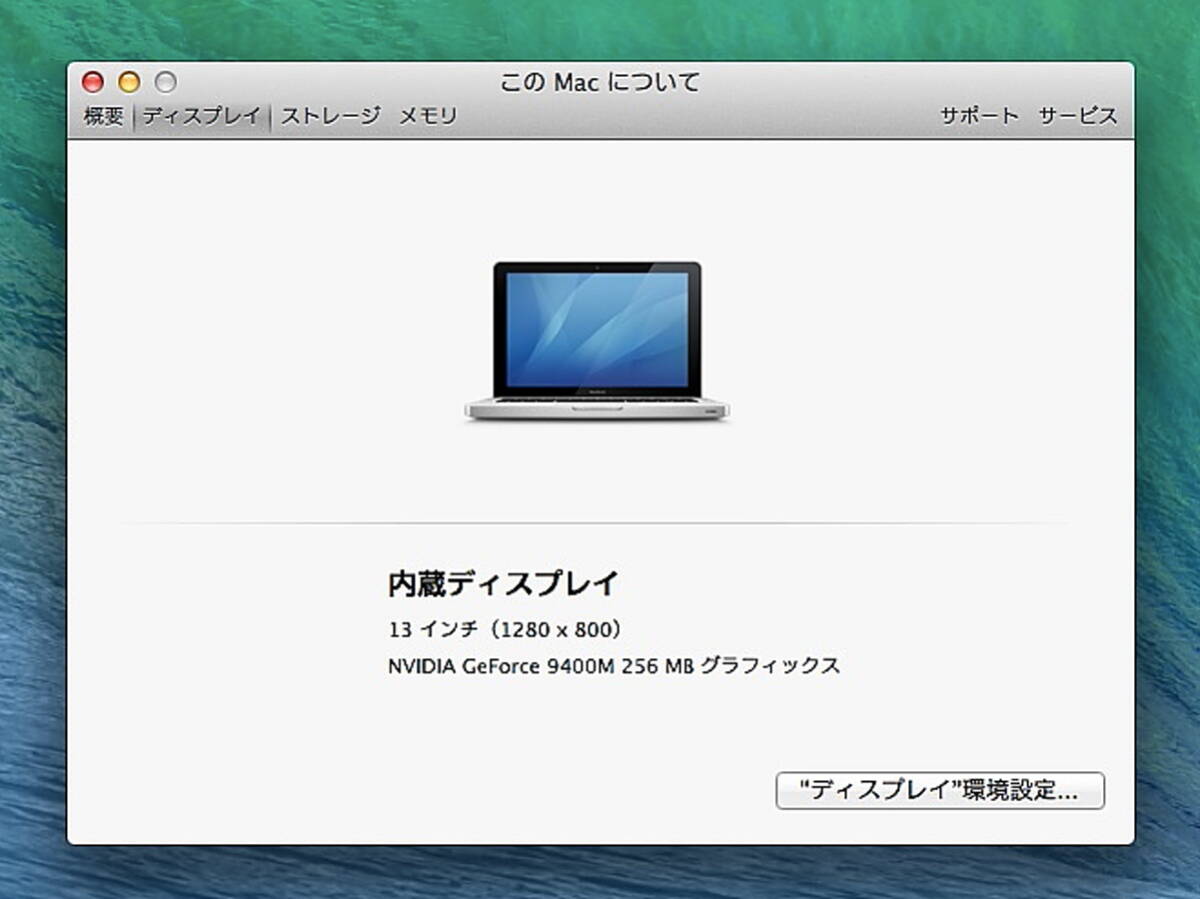Open the サービス section
This screenshot has height=899, width=1200.
(x=1077, y=116)
